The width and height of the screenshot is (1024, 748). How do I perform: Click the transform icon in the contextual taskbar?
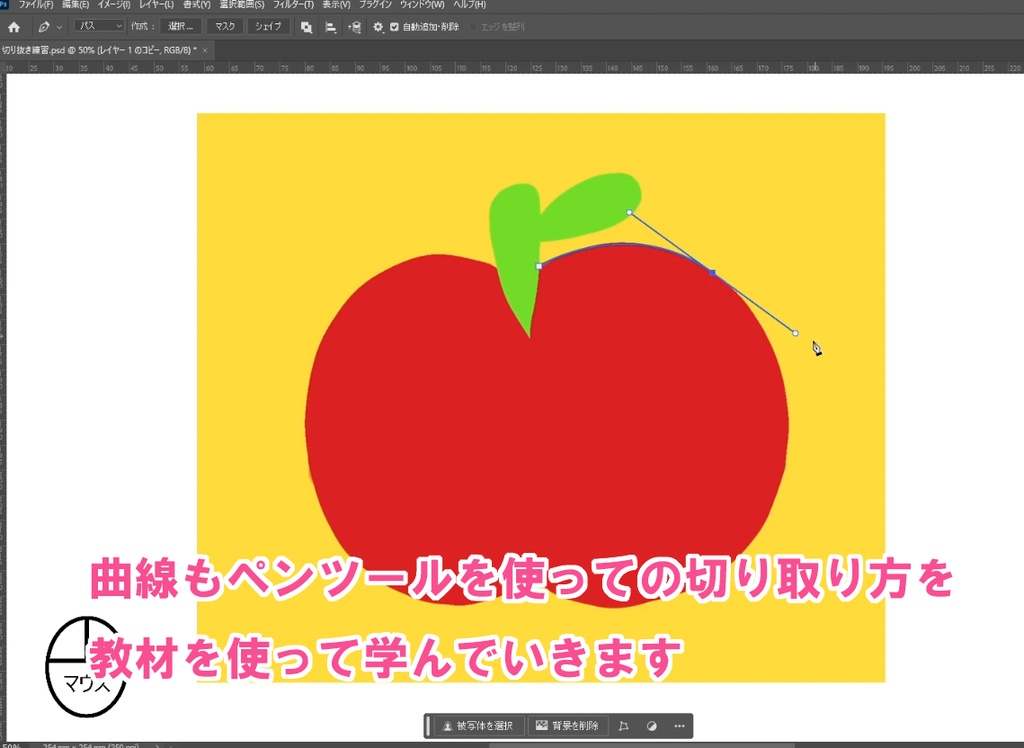(624, 725)
